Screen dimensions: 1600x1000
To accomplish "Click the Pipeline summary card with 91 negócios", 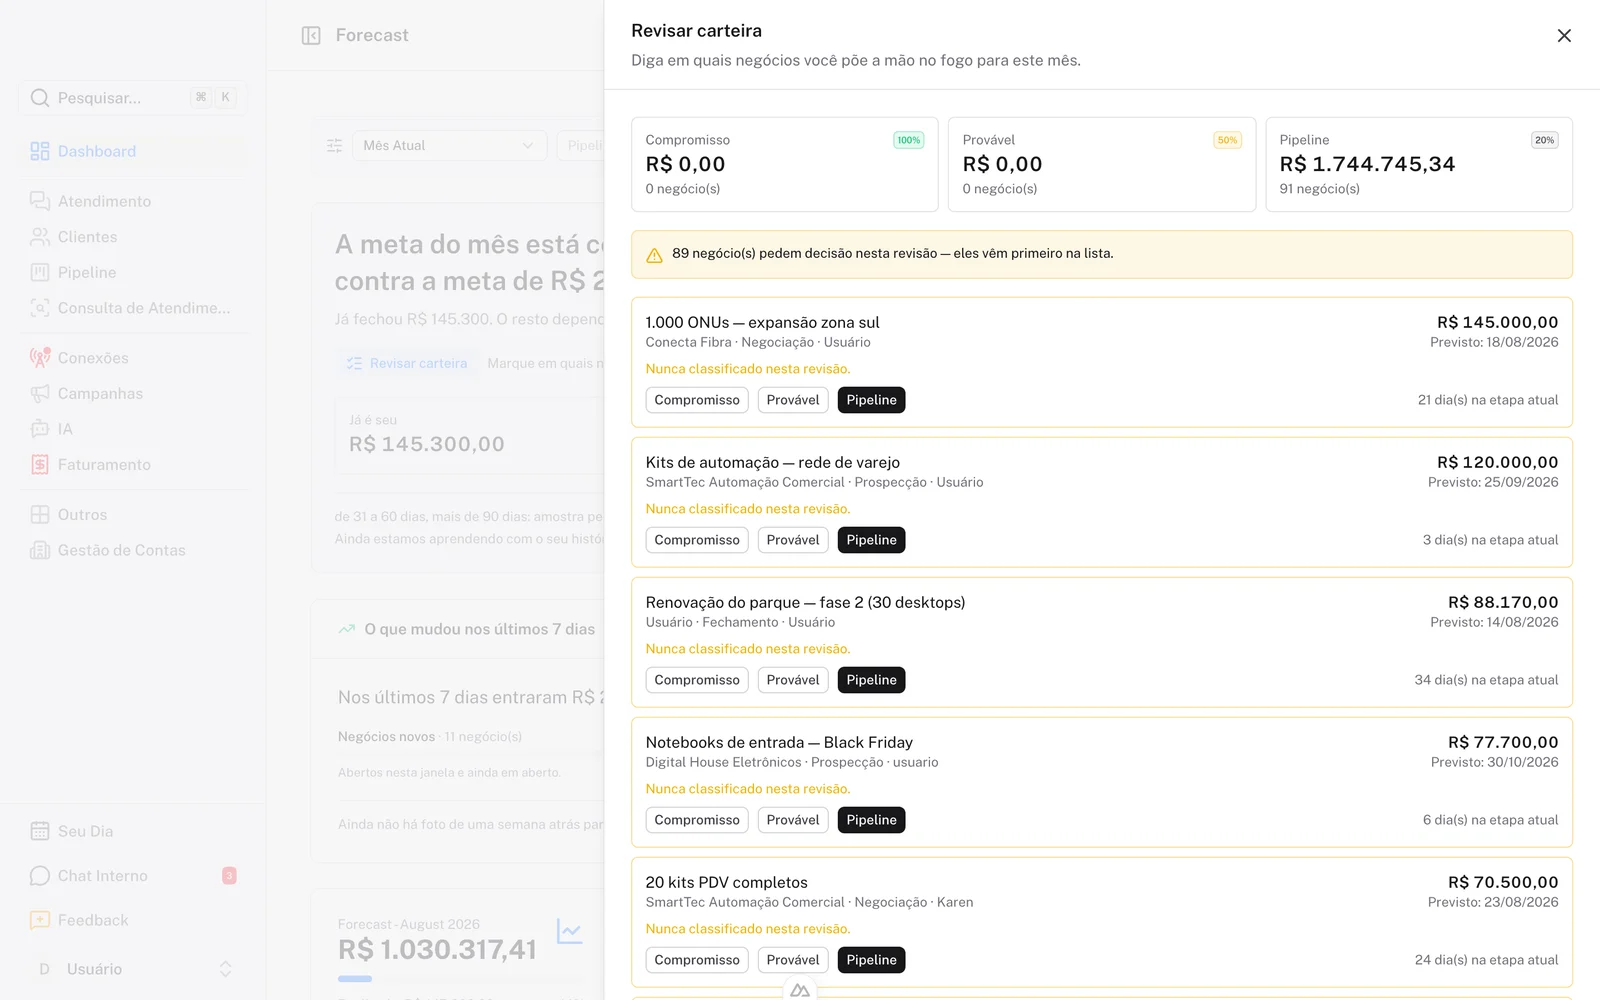I will (x=1419, y=165).
